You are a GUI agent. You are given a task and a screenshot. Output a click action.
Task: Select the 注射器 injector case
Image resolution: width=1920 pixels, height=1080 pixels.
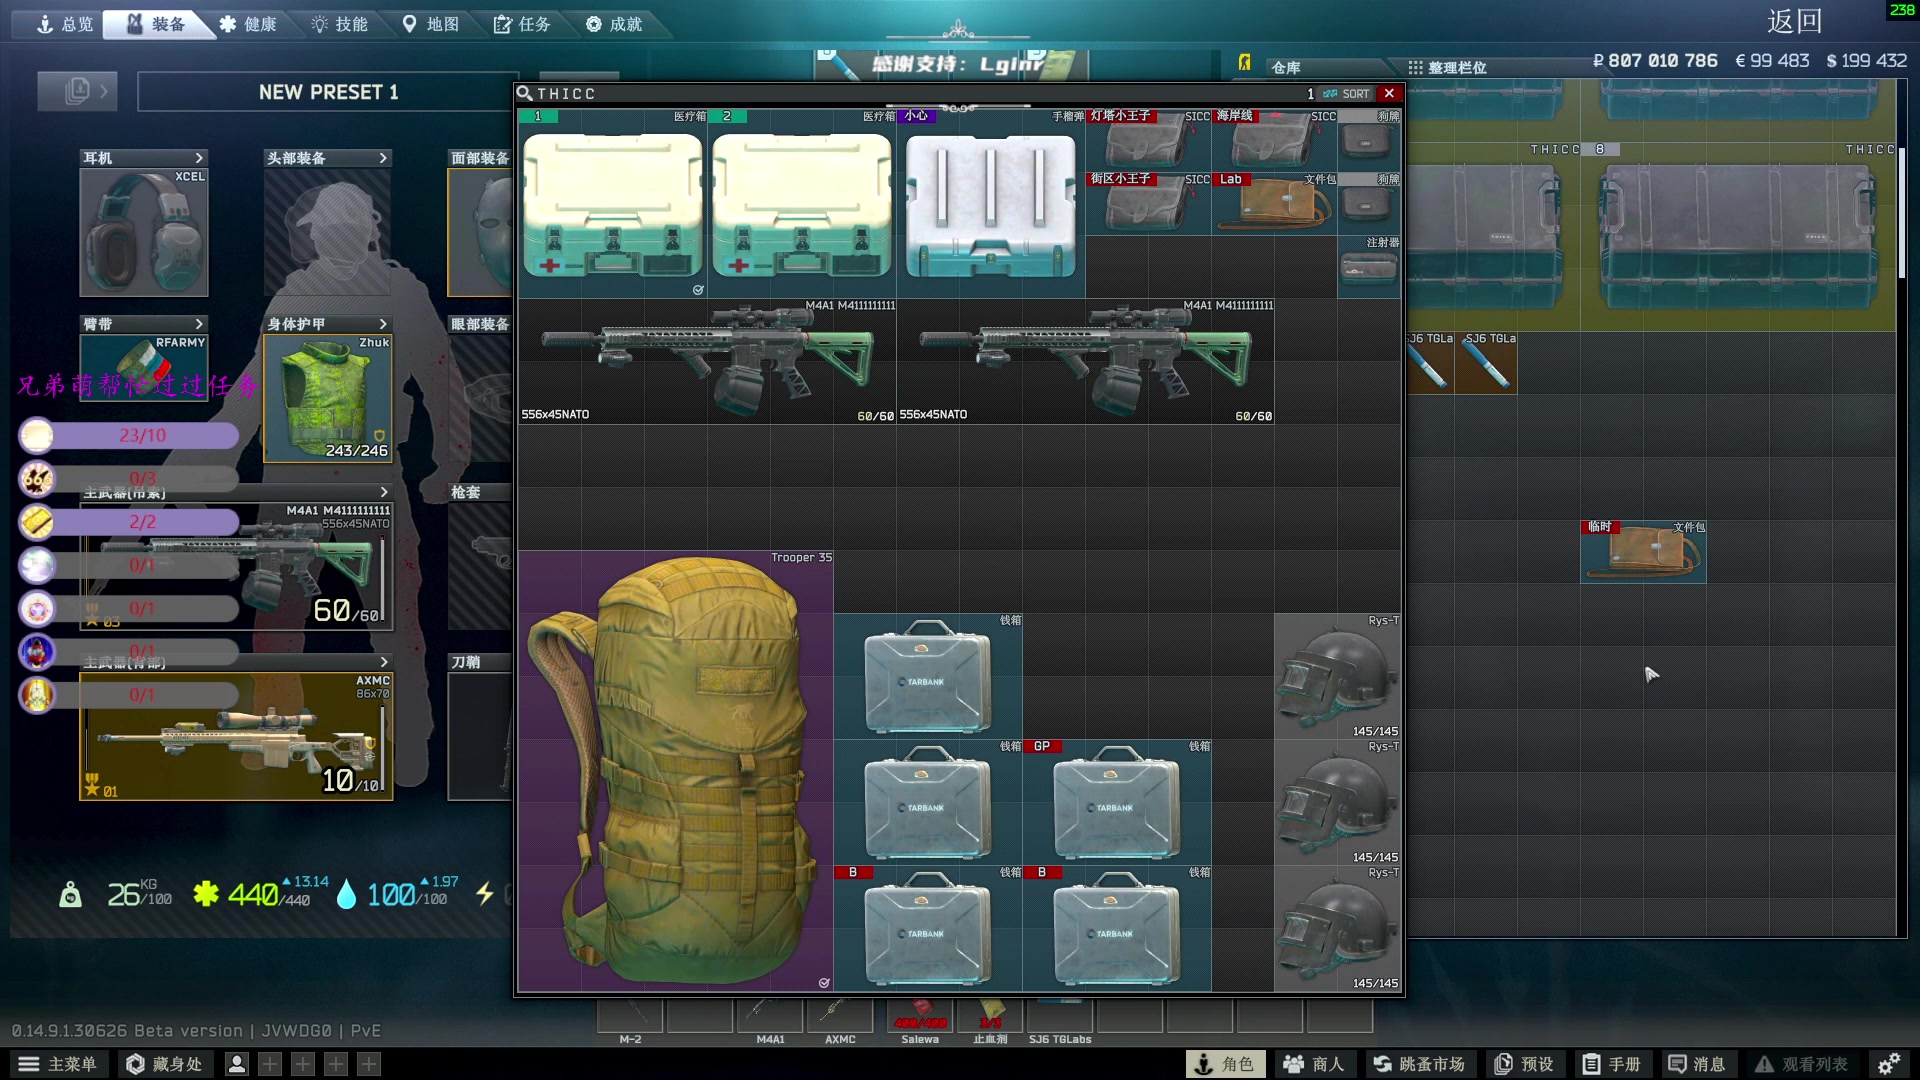(x=1369, y=267)
